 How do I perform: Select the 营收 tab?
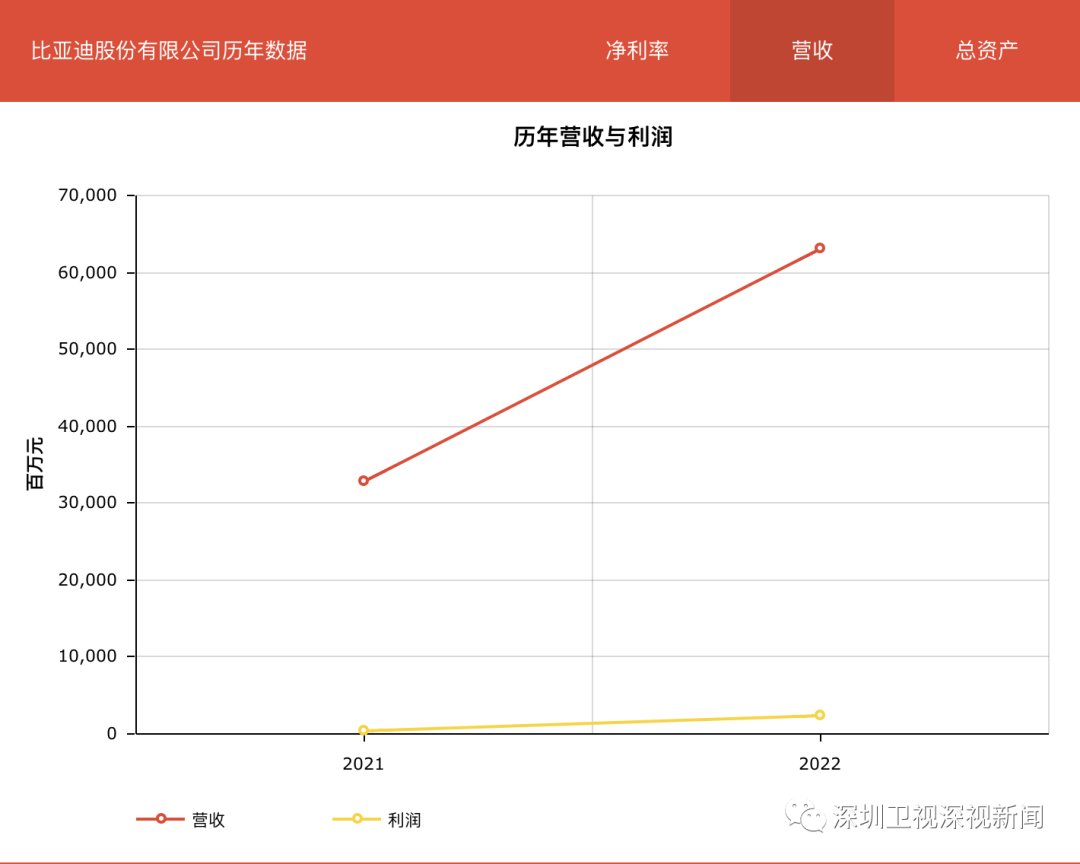coord(812,51)
